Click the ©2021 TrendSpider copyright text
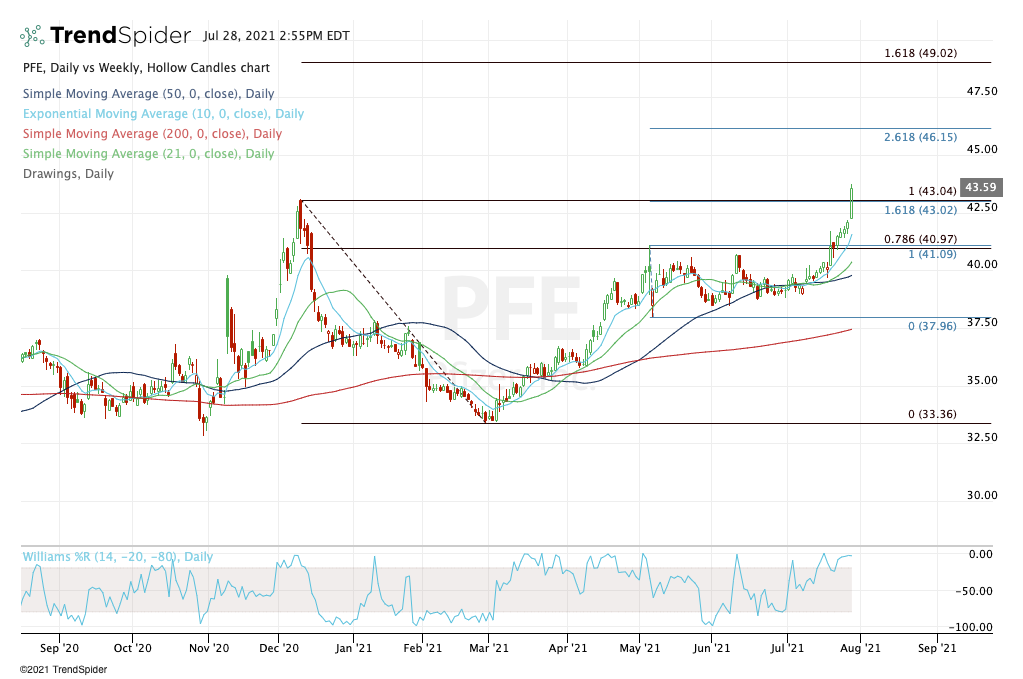 pyautogui.click(x=52, y=669)
